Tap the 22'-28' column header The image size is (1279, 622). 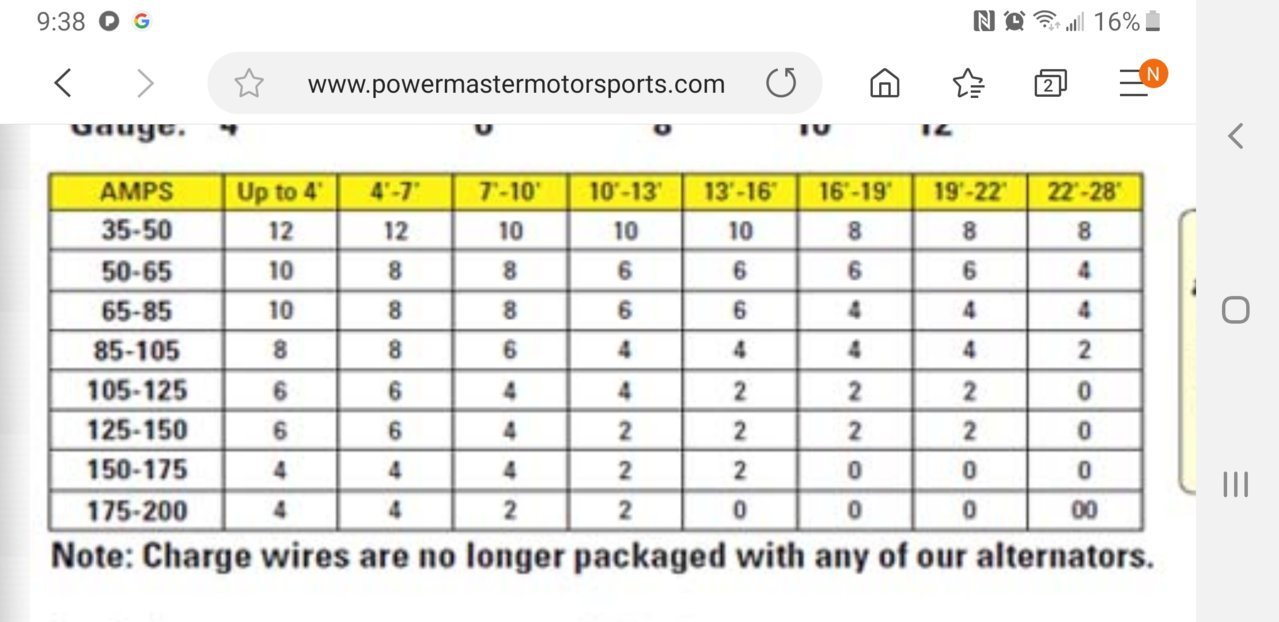pyautogui.click(x=1084, y=191)
